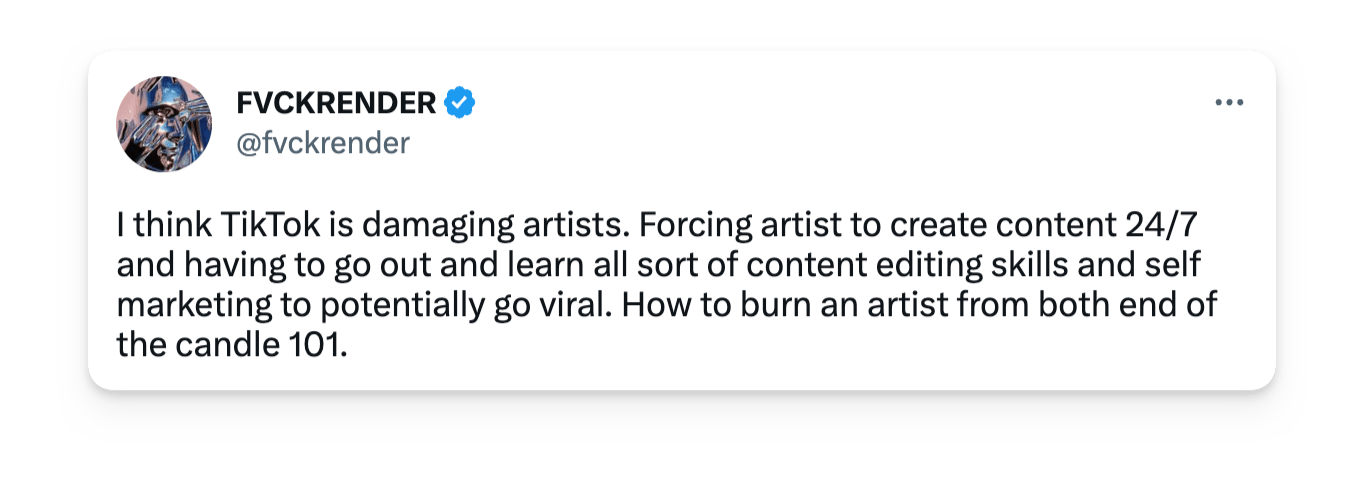
Task: Open the three-dot more options menu
Action: [x=1228, y=103]
